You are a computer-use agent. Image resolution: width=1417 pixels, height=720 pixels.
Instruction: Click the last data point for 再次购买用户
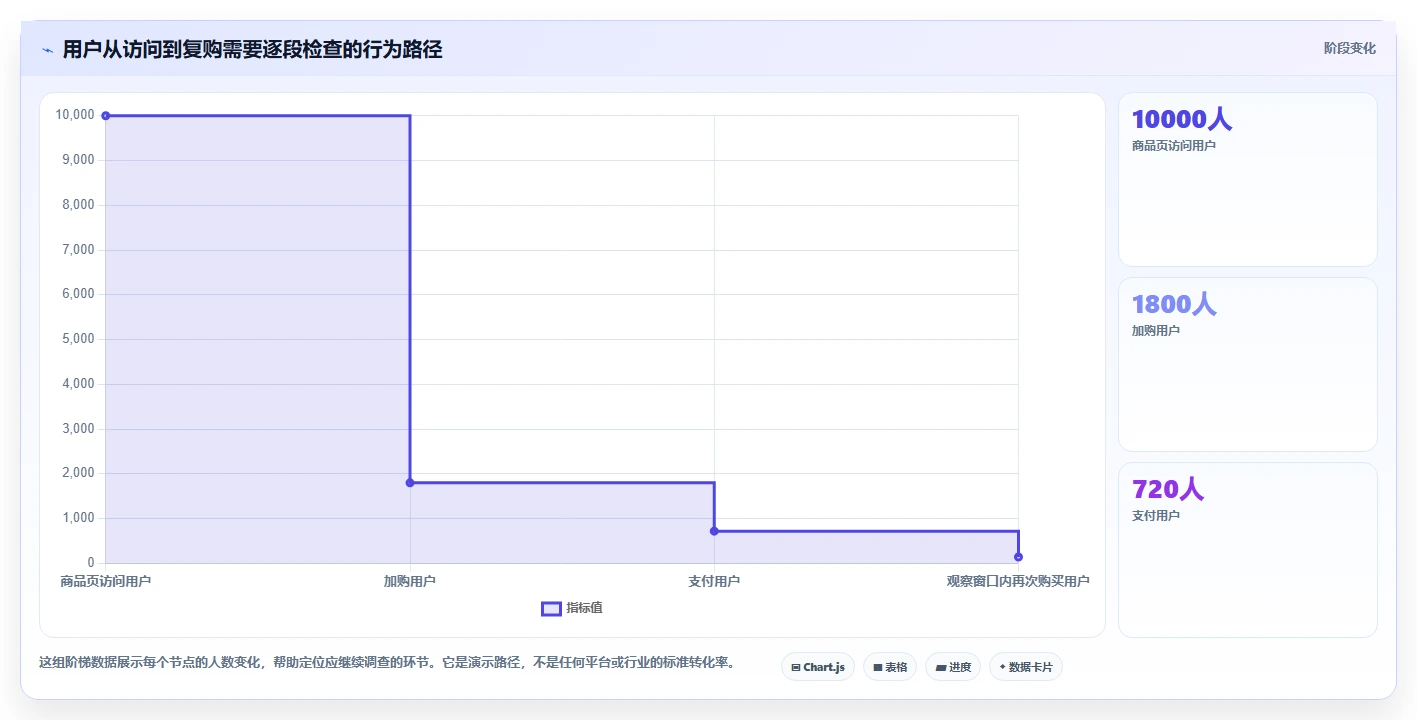coord(1018,557)
